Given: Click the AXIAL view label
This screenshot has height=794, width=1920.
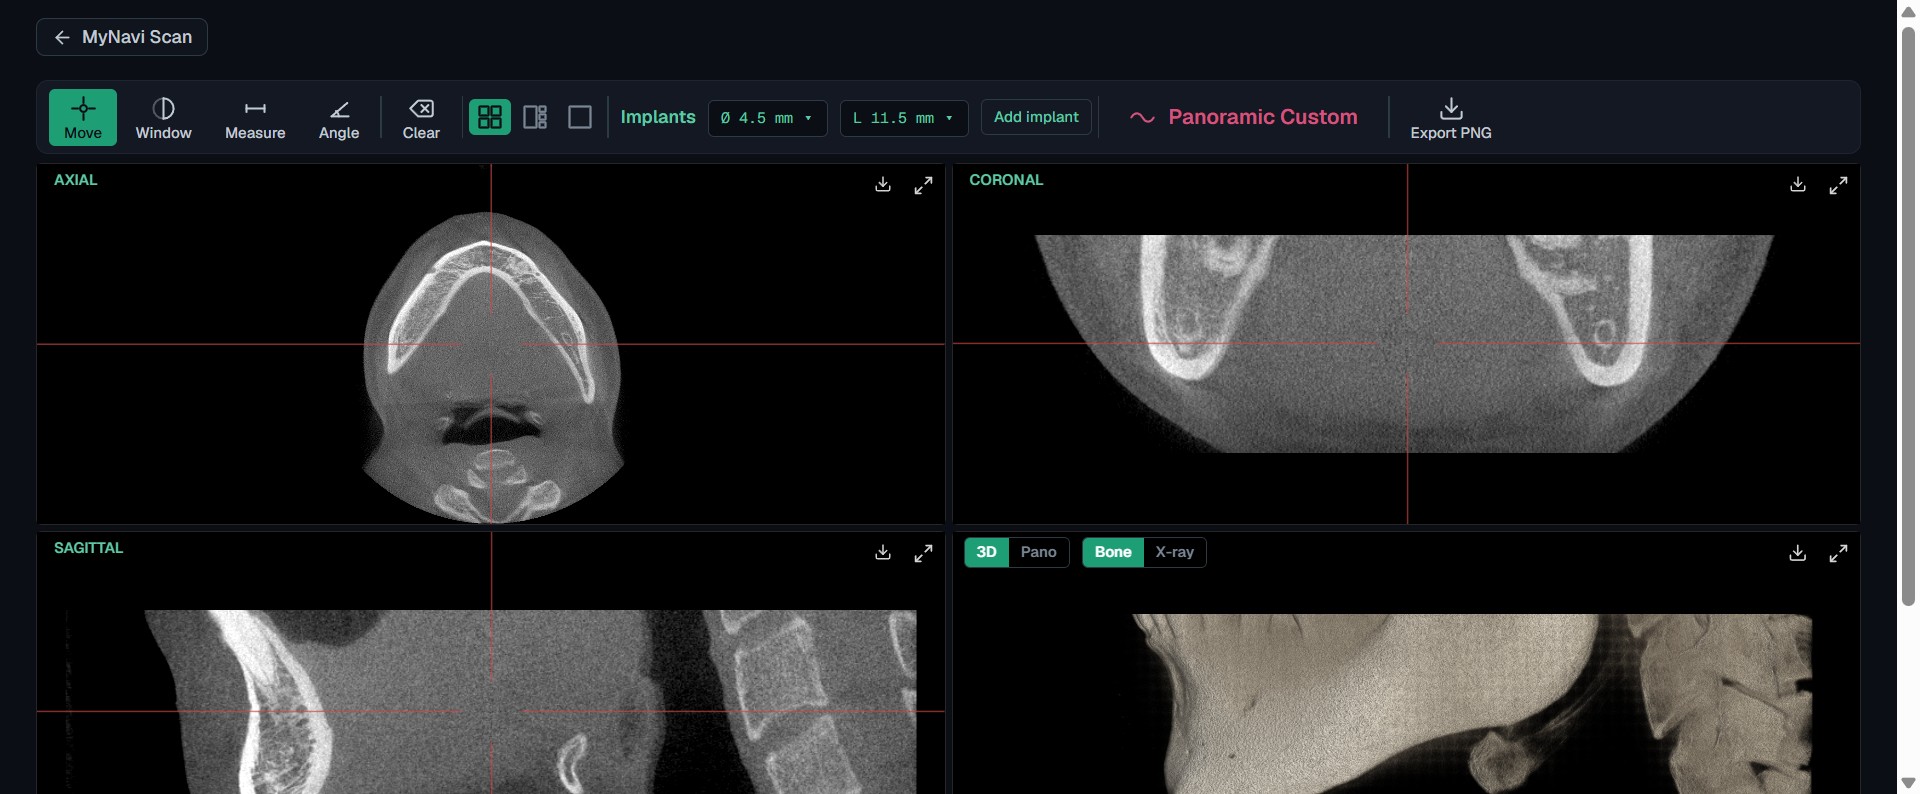Looking at the screenshot, I should (76, 180).
